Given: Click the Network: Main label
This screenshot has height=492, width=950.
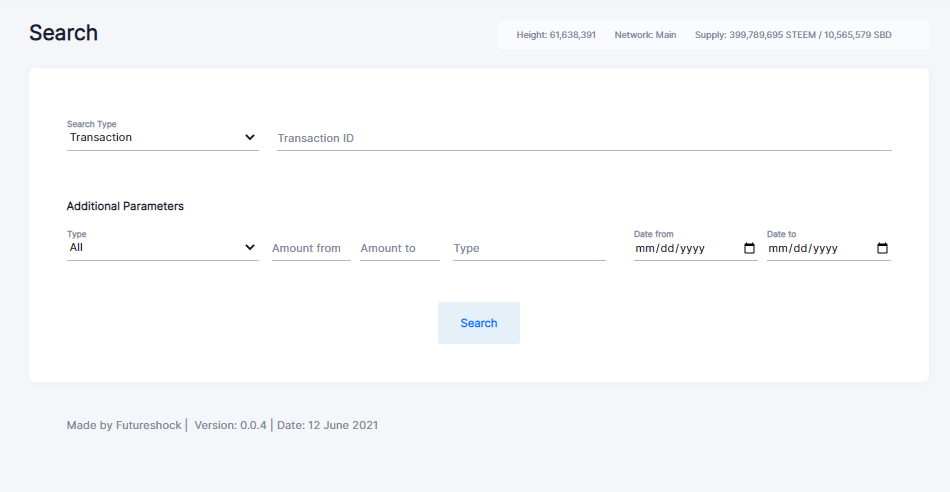Looking at the screenshot, I should pyautogui.click(x=645, y=35).
